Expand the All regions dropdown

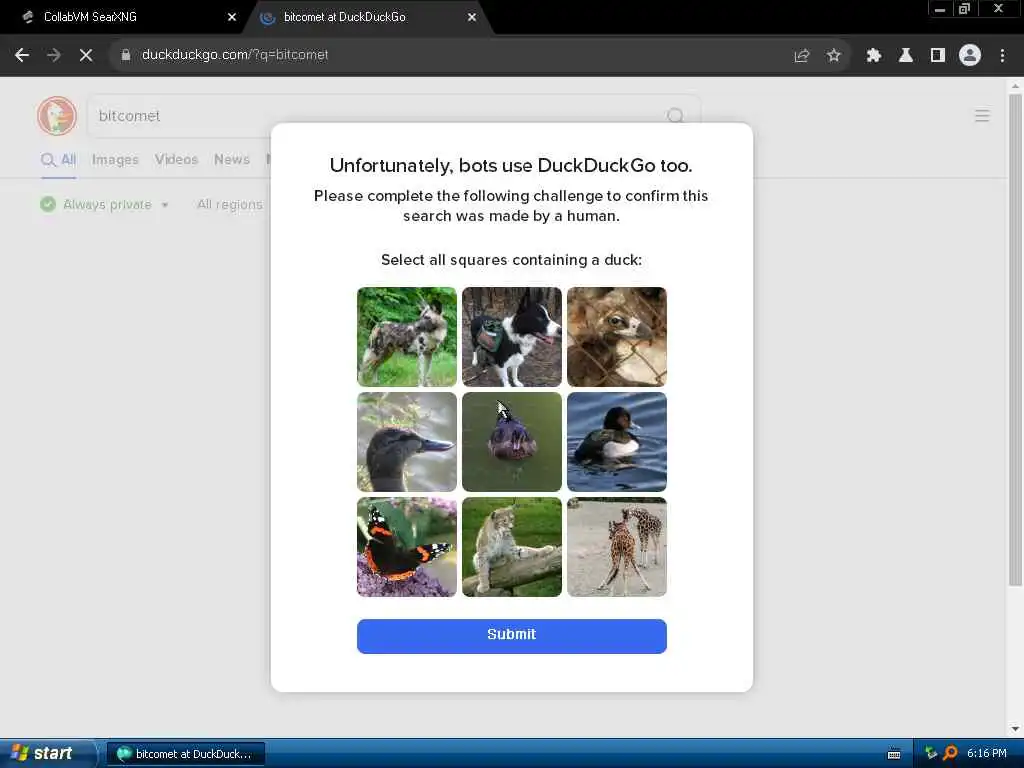230,204
